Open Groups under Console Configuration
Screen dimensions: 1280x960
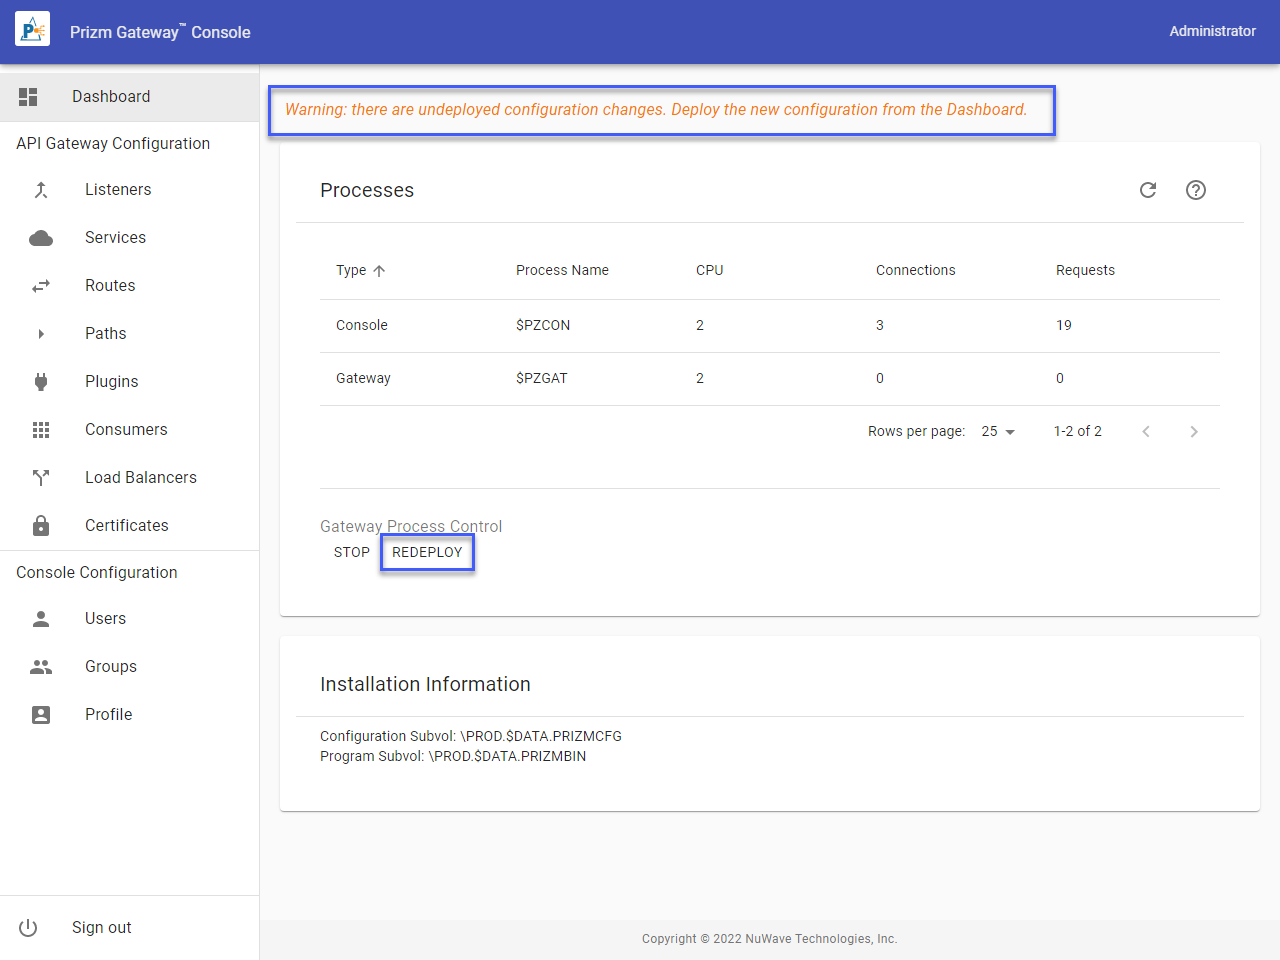coord(111,667)
